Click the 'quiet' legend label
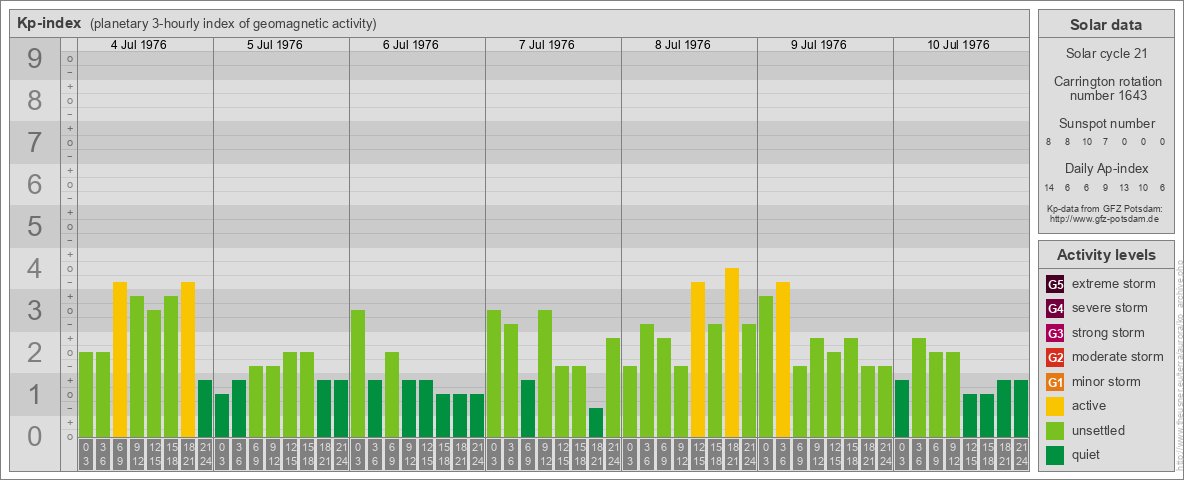This screenshot has width=1184, height=480. click(x=1087, y=454)
